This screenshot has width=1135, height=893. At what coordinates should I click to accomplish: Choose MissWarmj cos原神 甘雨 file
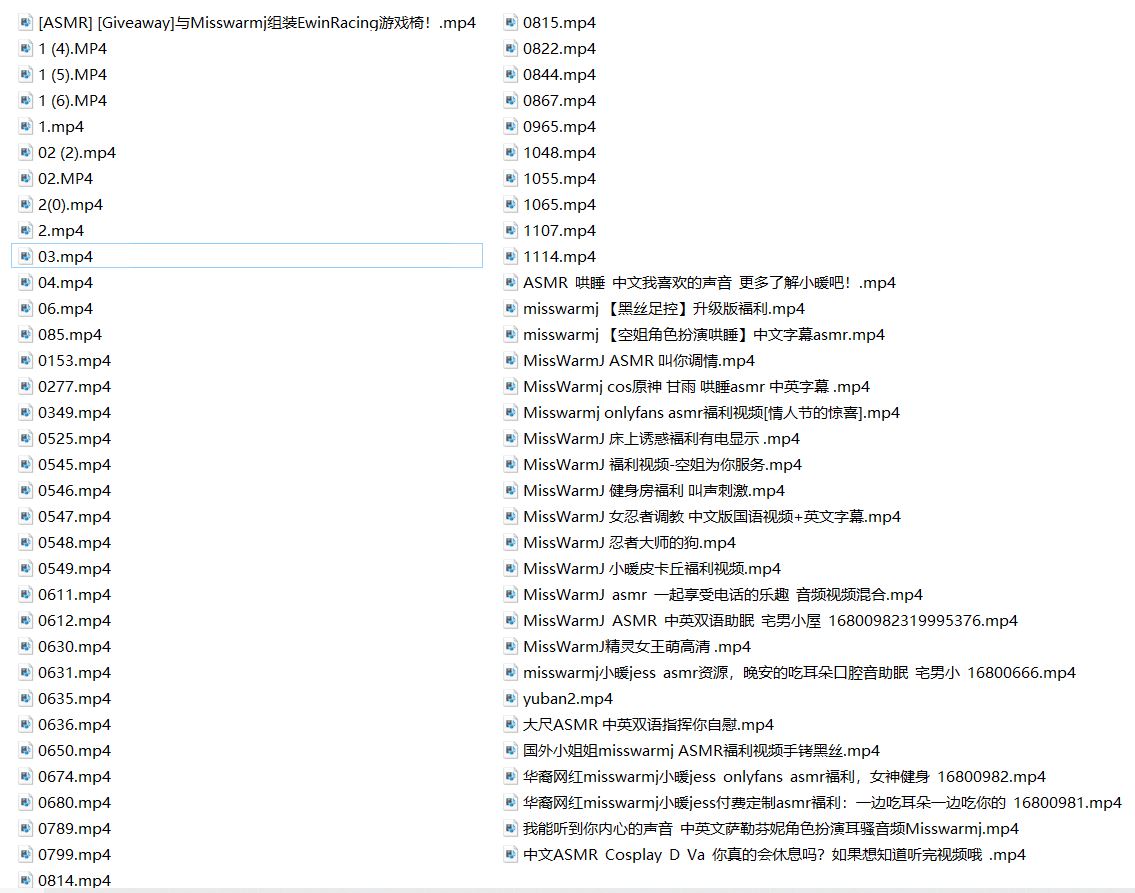tap(696, 386)
